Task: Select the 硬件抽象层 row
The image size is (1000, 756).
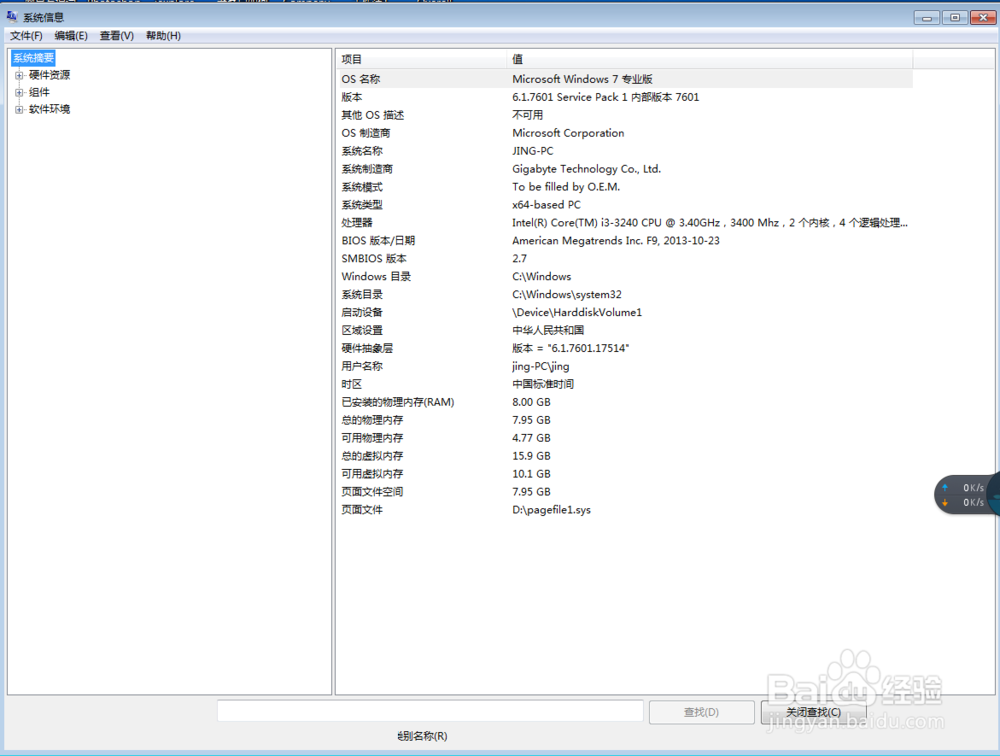Action: click(x=625, y=348)
